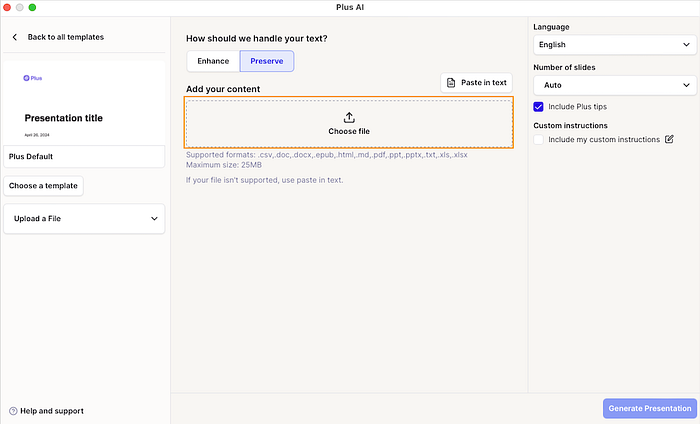
Task: Click the Plus logo on the slide preview
Action: pyautogui.click(x=33, y=78)
